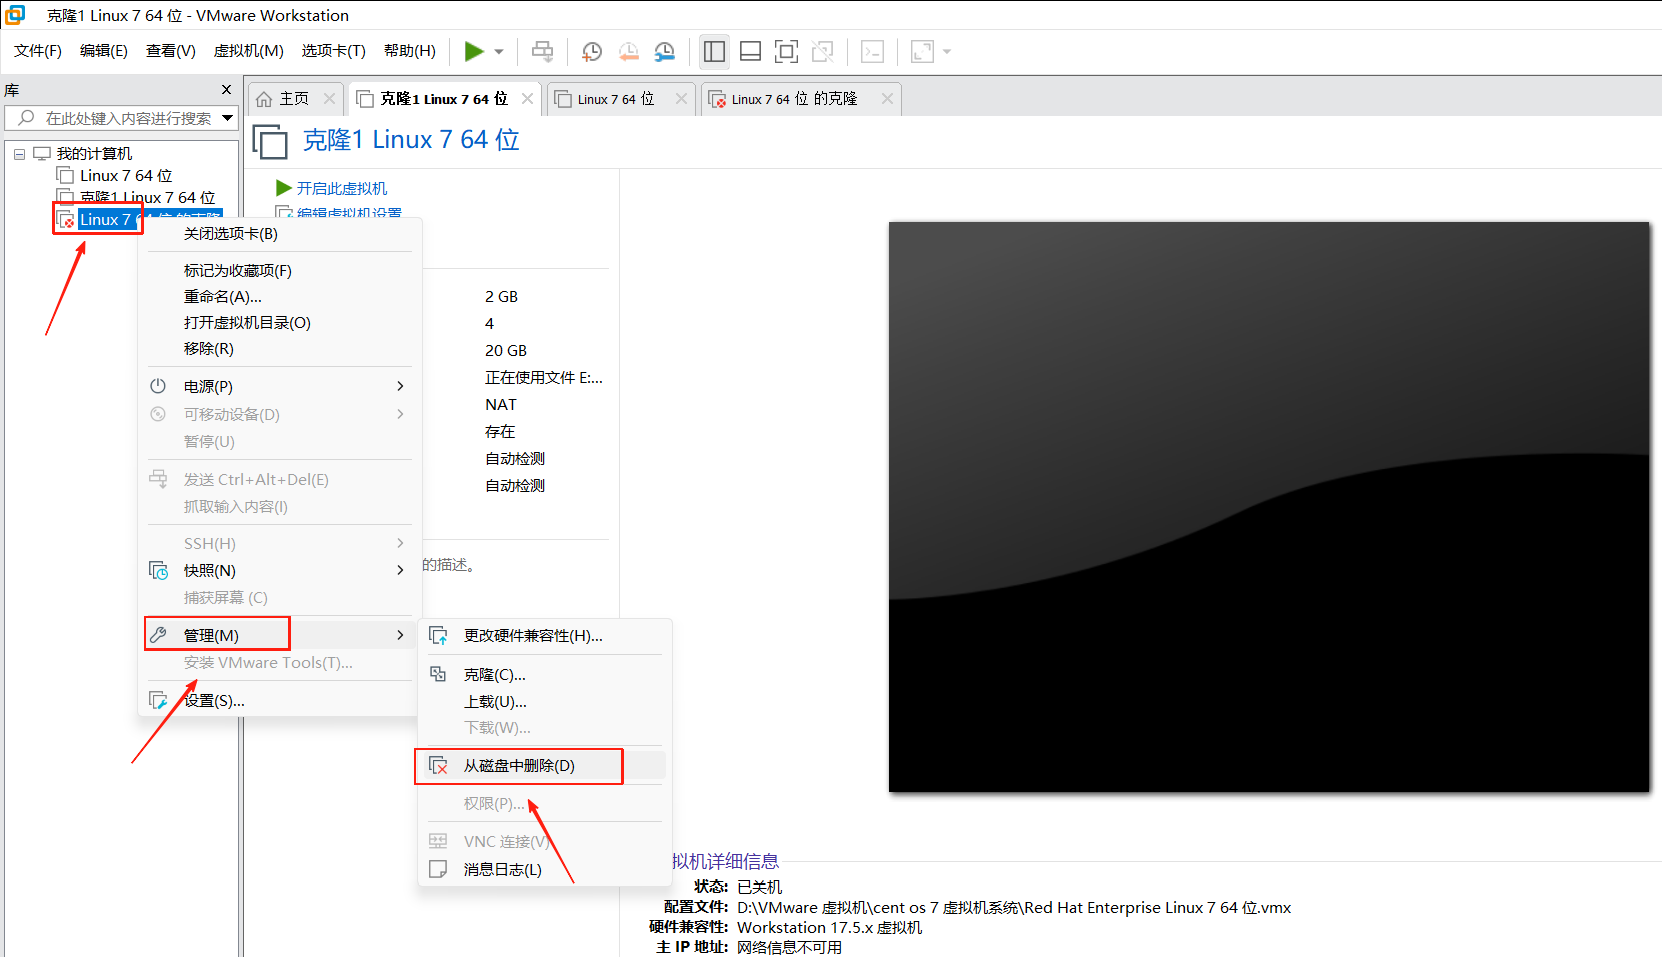Open the 查看(V) menu
Viewport: 1662px width, 957px height.
tap(171, 51)
